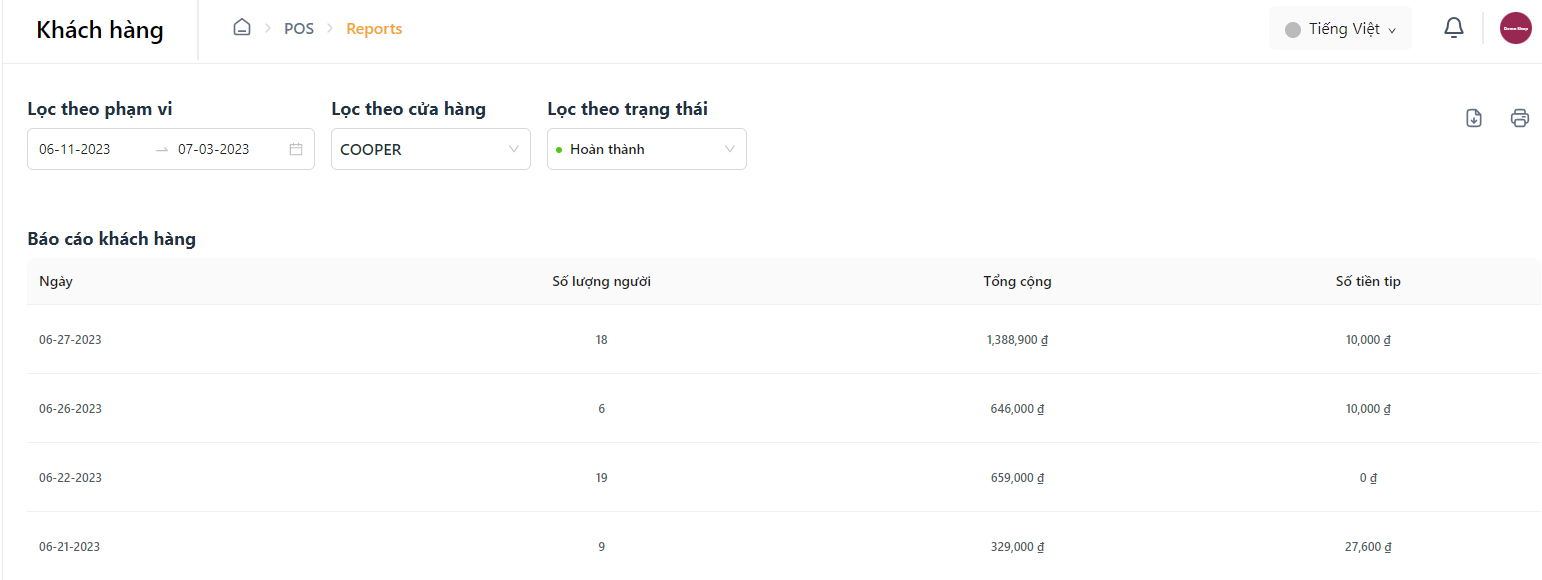Click the Ngày column header
This screenshot has height=580, width=1542.
(x=56, y=281)
